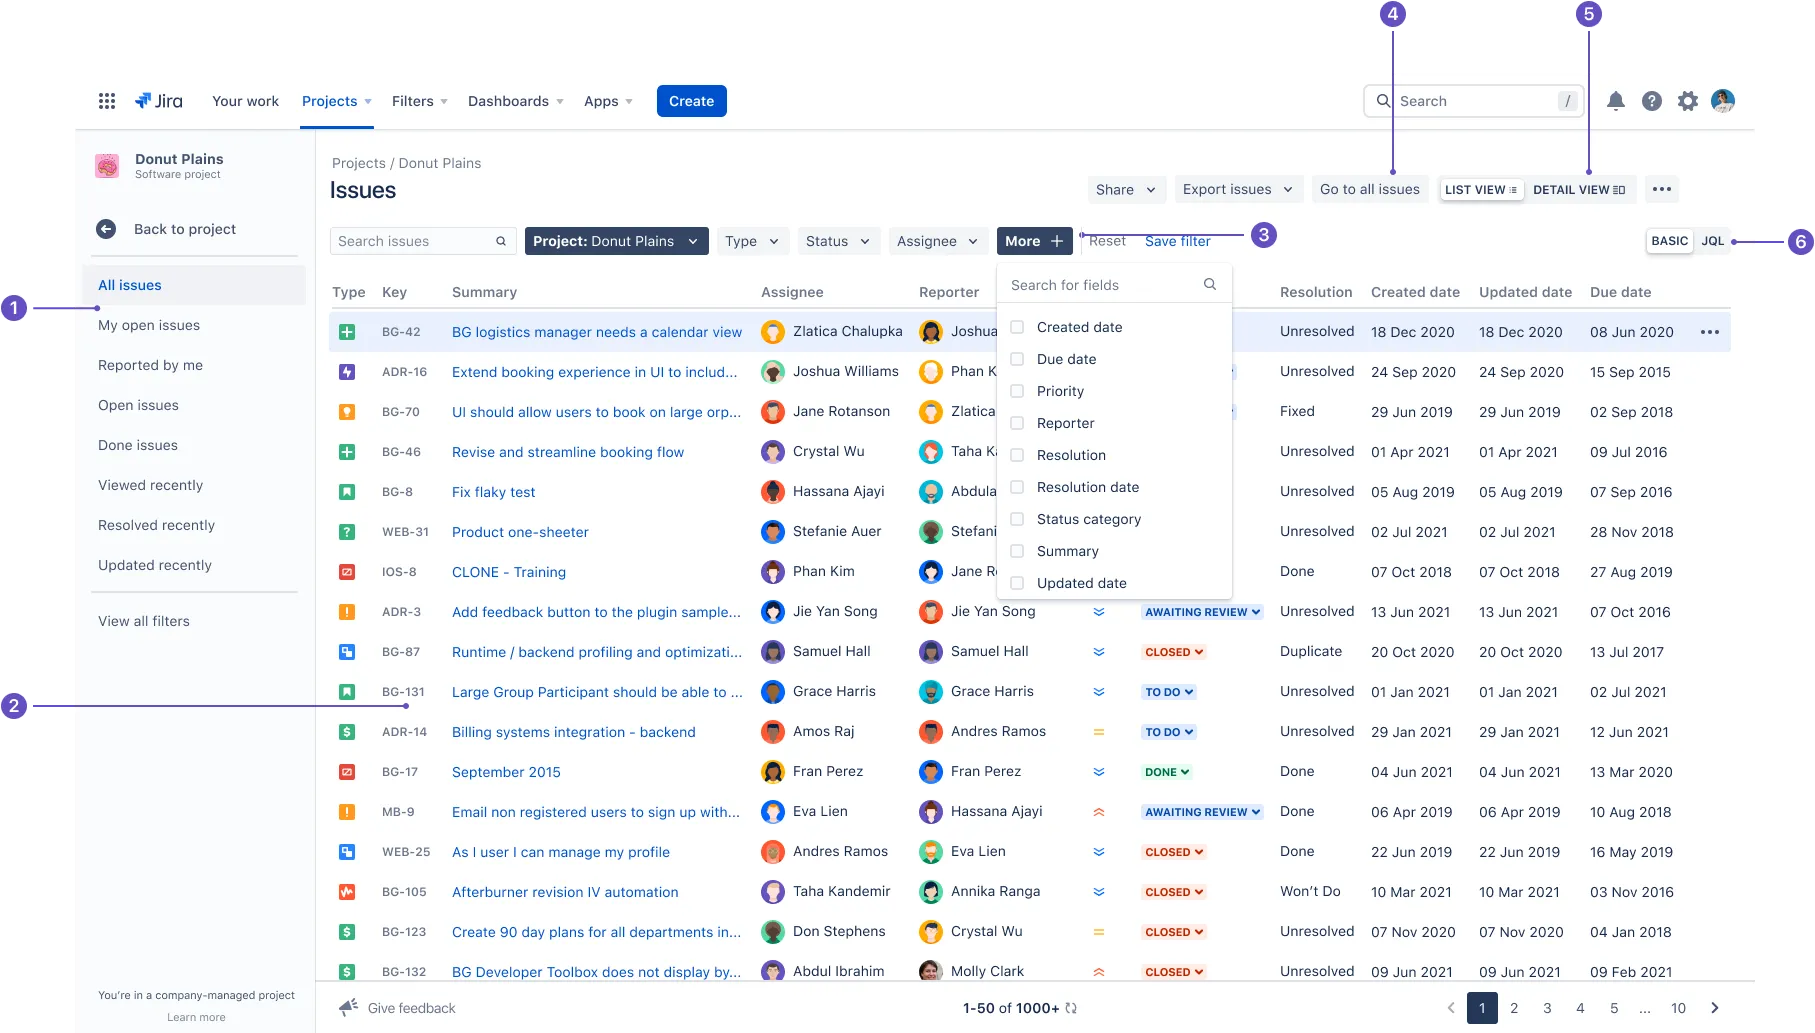Click the Create button
Viewport: 1815px width, 1033px height.
coord(692,101)
